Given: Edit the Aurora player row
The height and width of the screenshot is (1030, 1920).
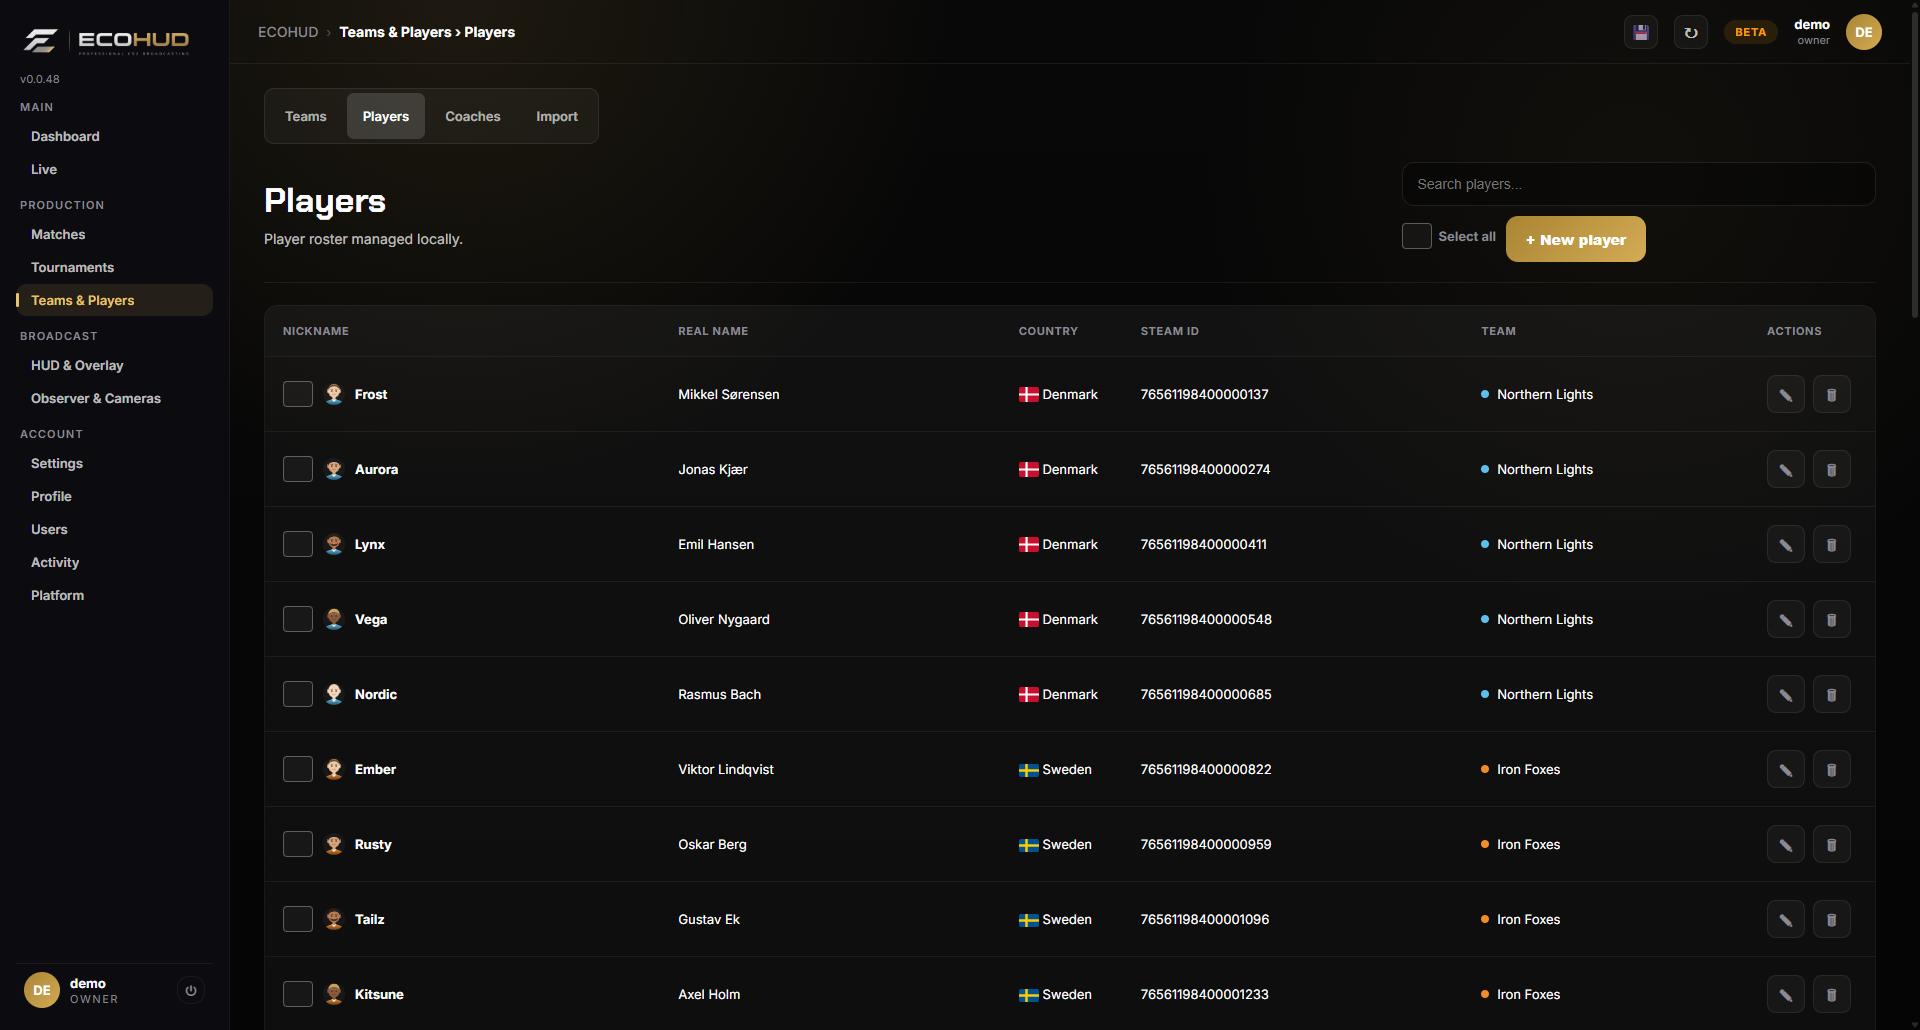Looking at the screenshot, I should (x=1785, y=469).
